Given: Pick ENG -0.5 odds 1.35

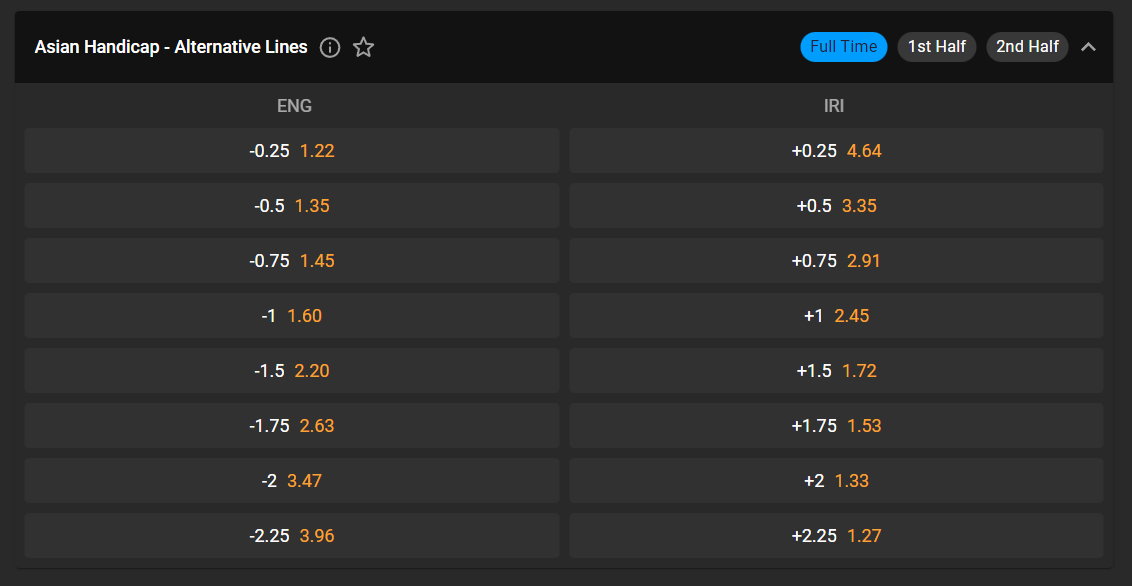Looking at the screenshot, I should tap(292, 206).
